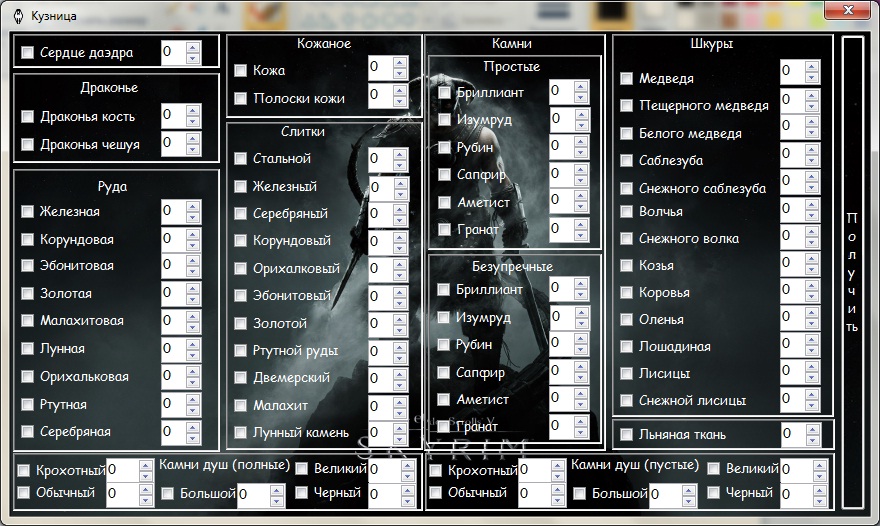Decrease Сапфир count in Безупречные

[x=581, y=377]
